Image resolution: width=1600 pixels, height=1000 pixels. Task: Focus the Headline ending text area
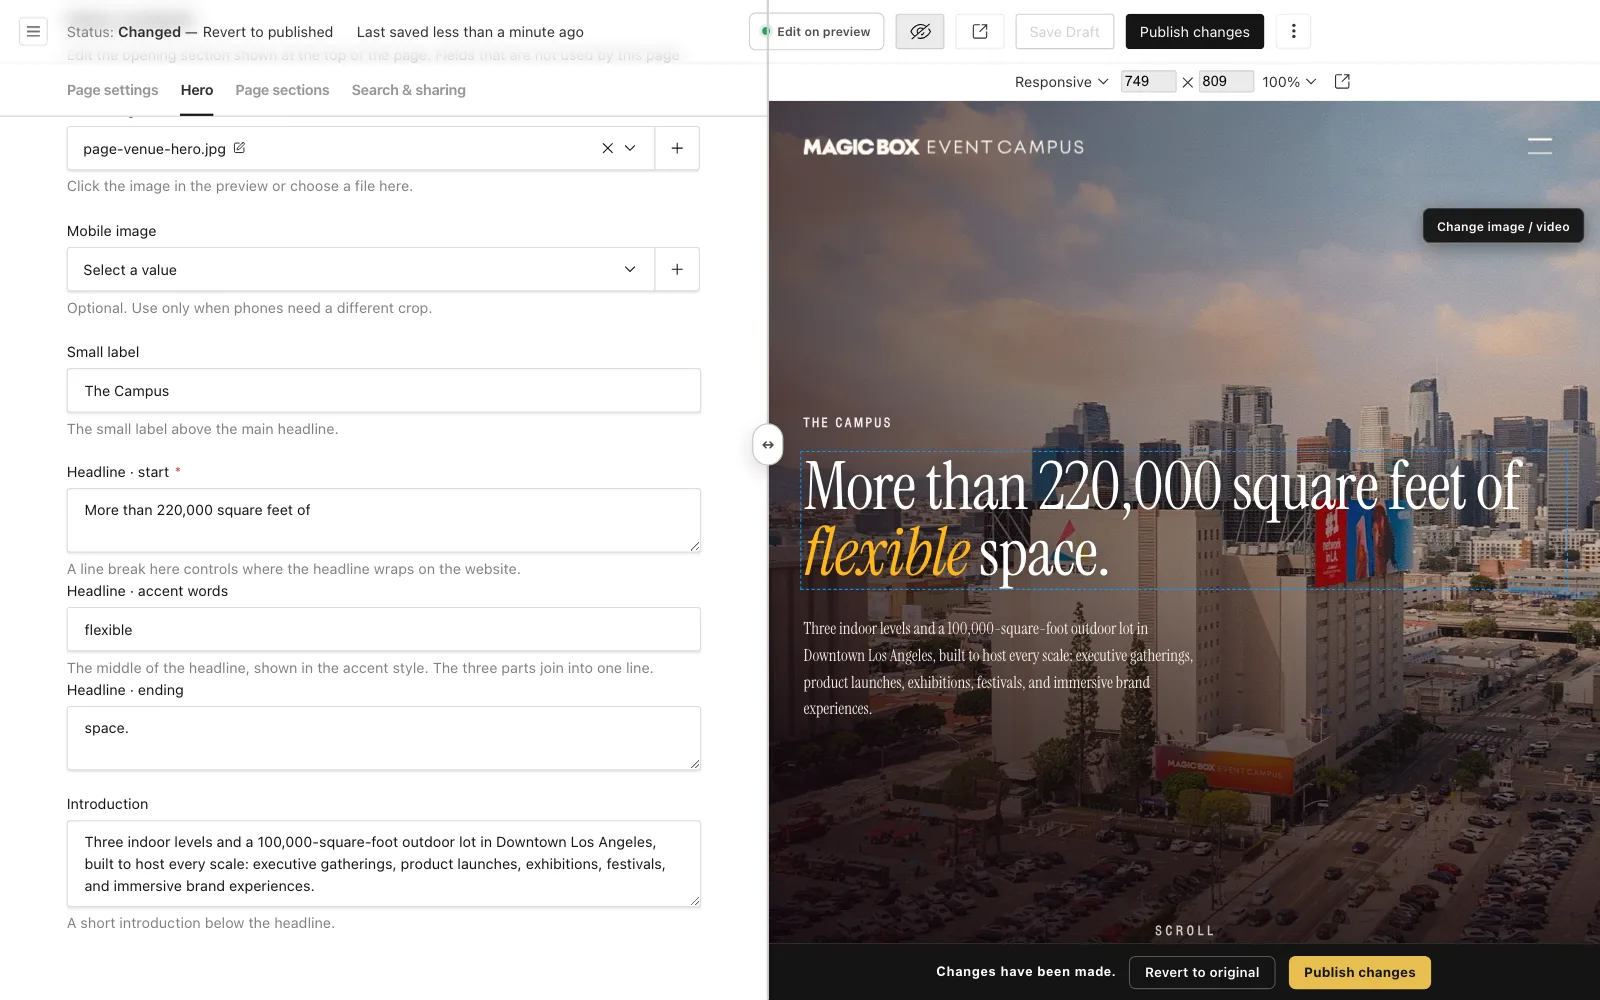click(x=384, y=738)
